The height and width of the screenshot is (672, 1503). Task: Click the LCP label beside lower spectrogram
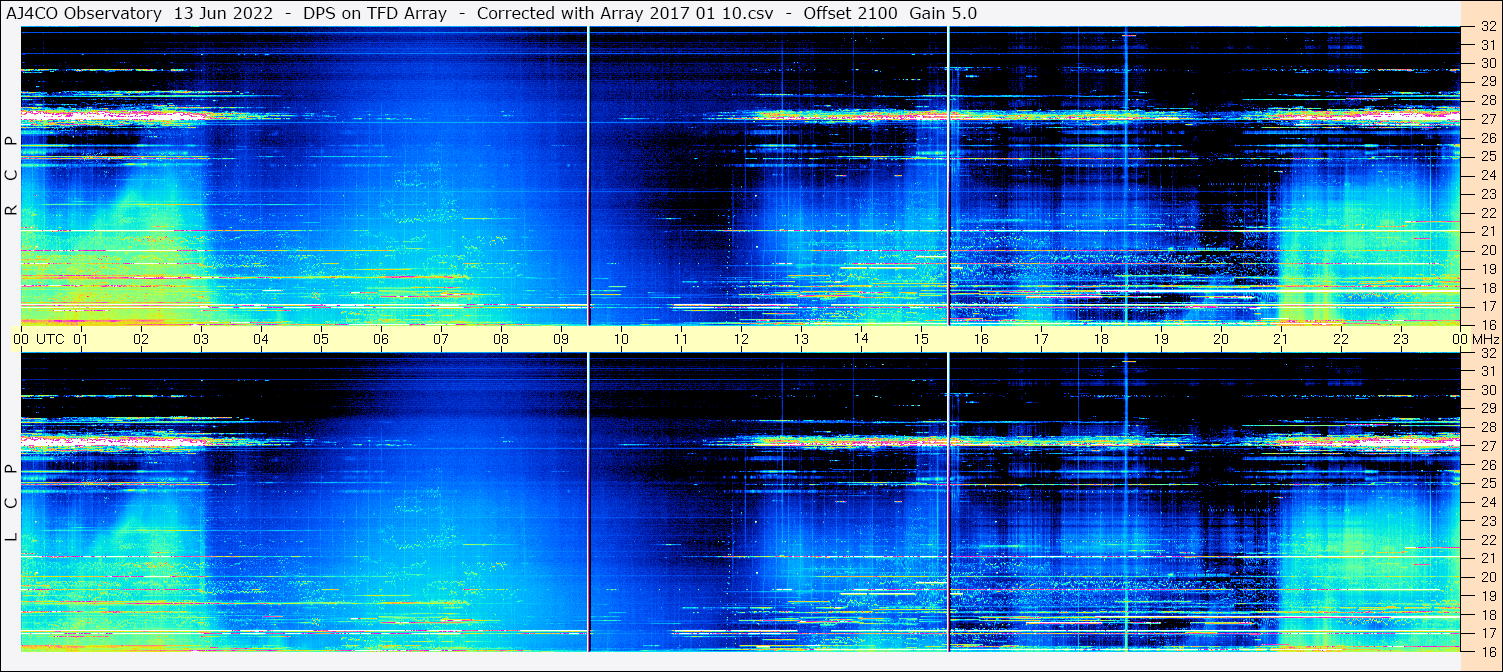[x=12, y=502]
